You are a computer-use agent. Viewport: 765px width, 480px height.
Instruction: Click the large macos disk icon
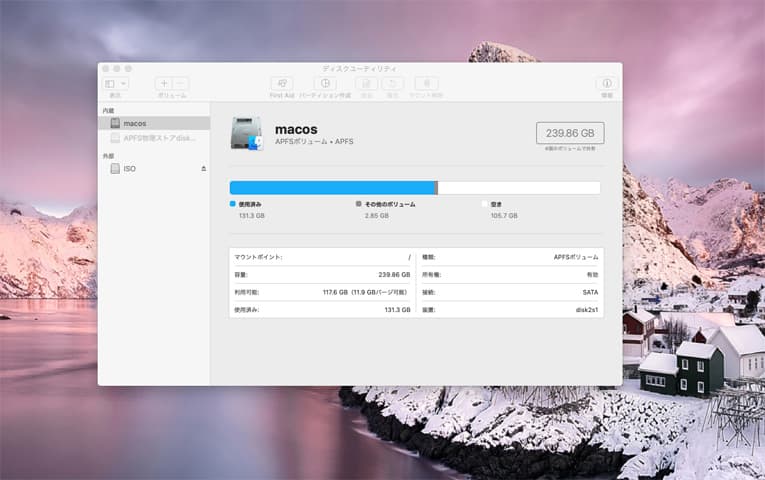point(246,134)
